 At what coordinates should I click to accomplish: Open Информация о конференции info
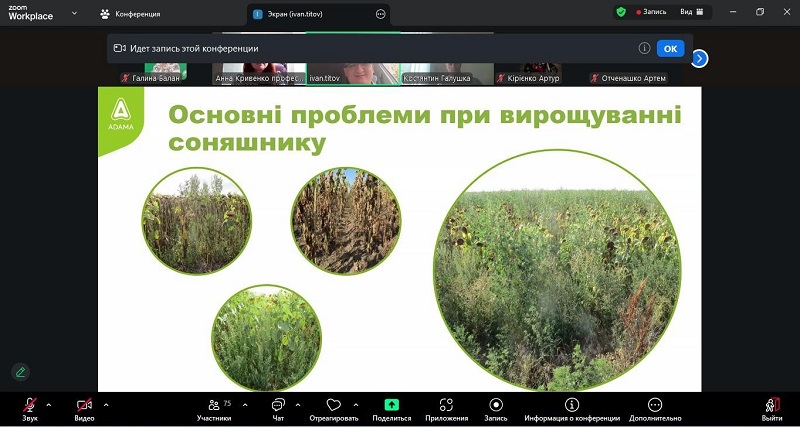572,406
